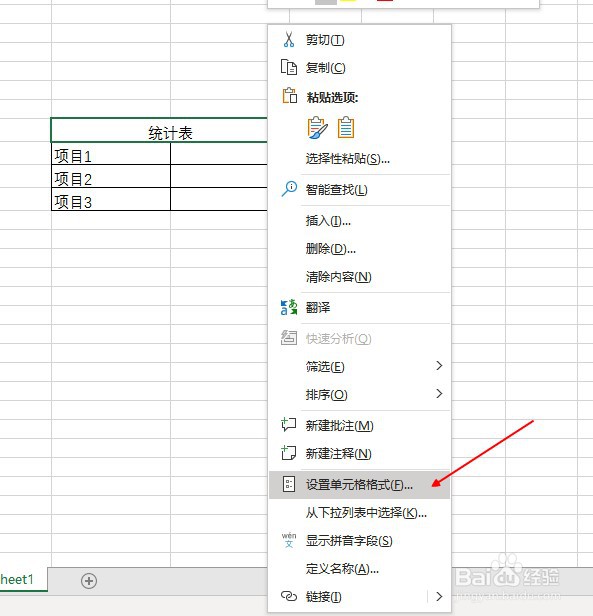Expand the 筛选(E) submenu arrow

click(x=439, y=366)
